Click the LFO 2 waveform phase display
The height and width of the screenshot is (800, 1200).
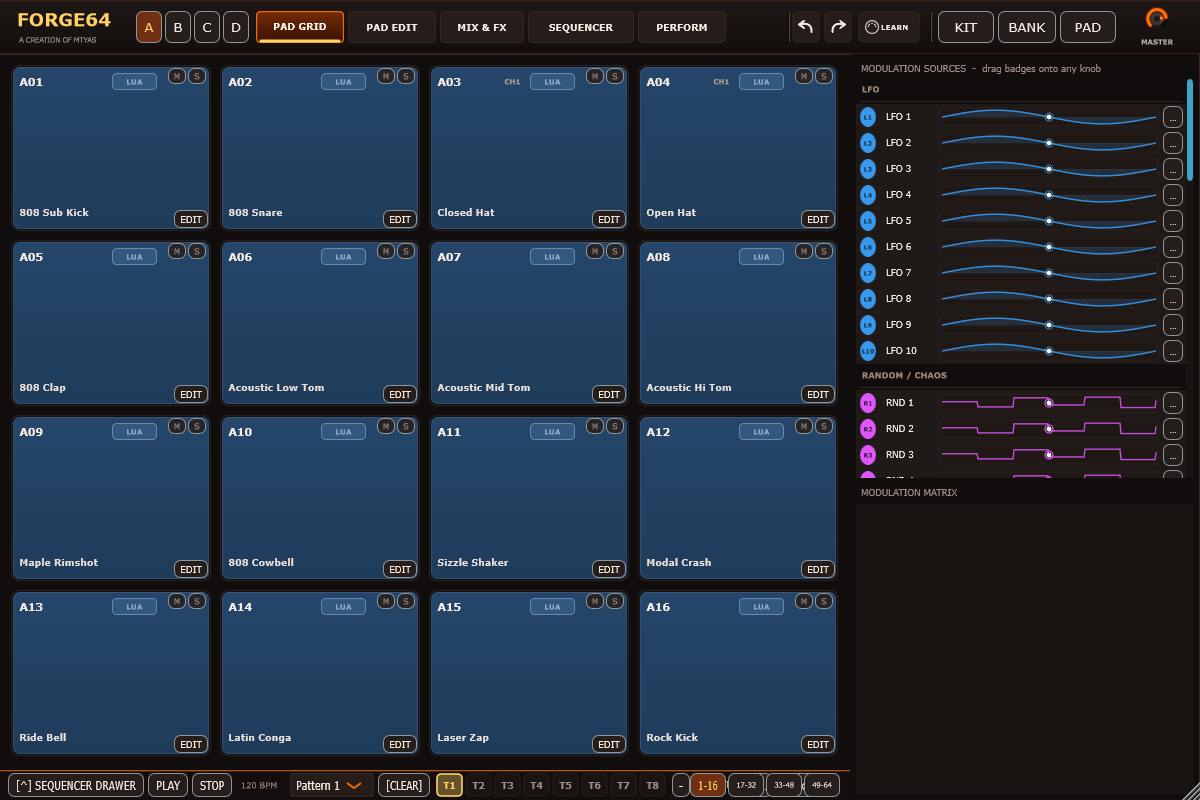point(1049,143)
